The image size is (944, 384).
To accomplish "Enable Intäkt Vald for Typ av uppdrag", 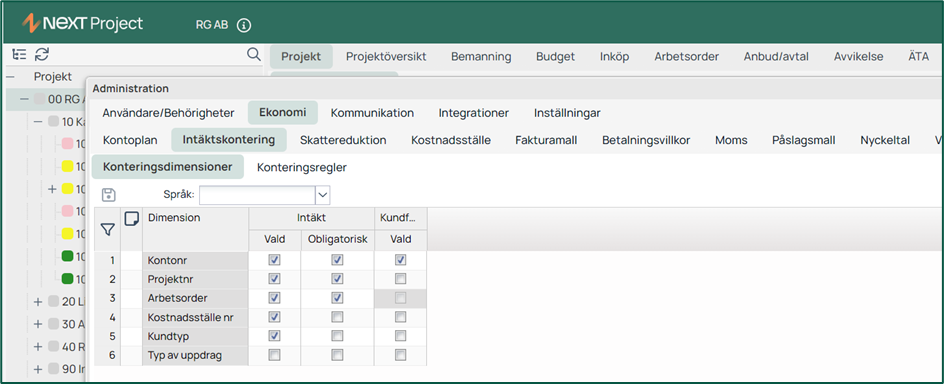I will coord(275,355).
